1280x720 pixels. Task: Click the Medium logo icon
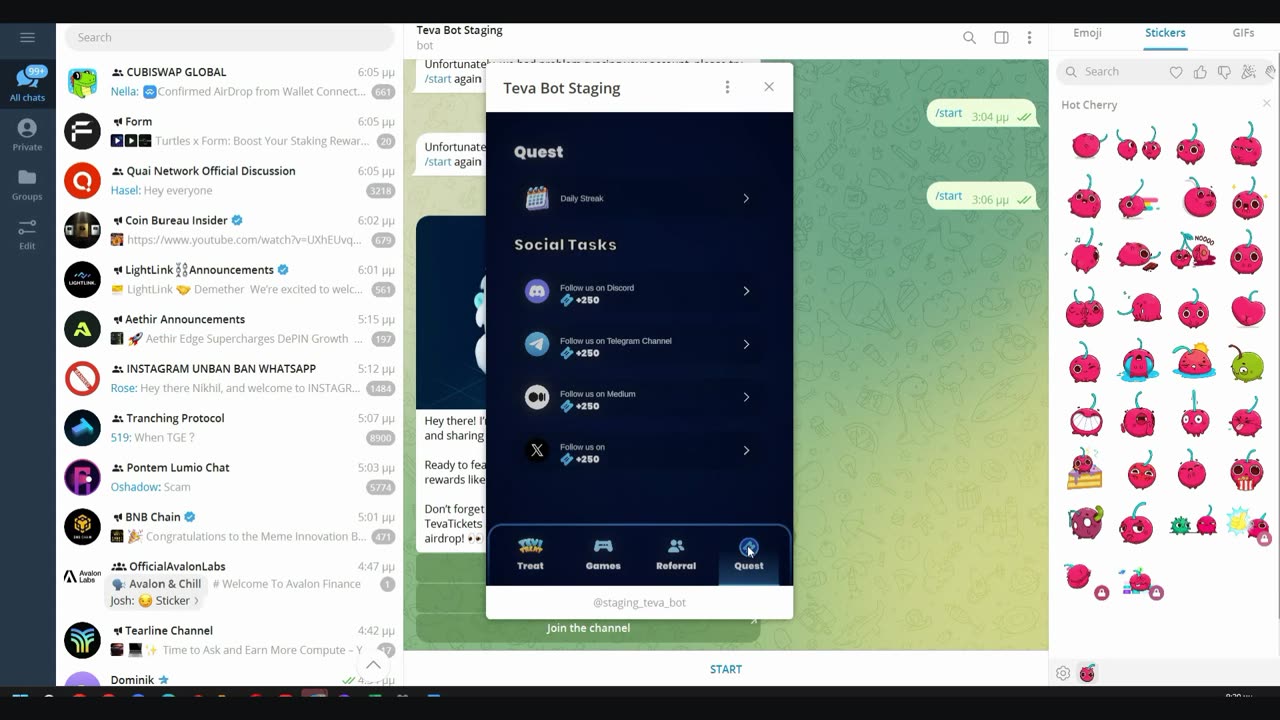tap(537, 397)
